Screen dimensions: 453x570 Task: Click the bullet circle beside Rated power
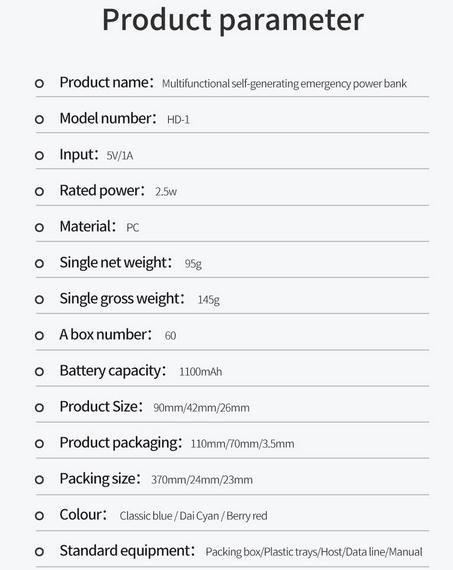coord(39,191)
